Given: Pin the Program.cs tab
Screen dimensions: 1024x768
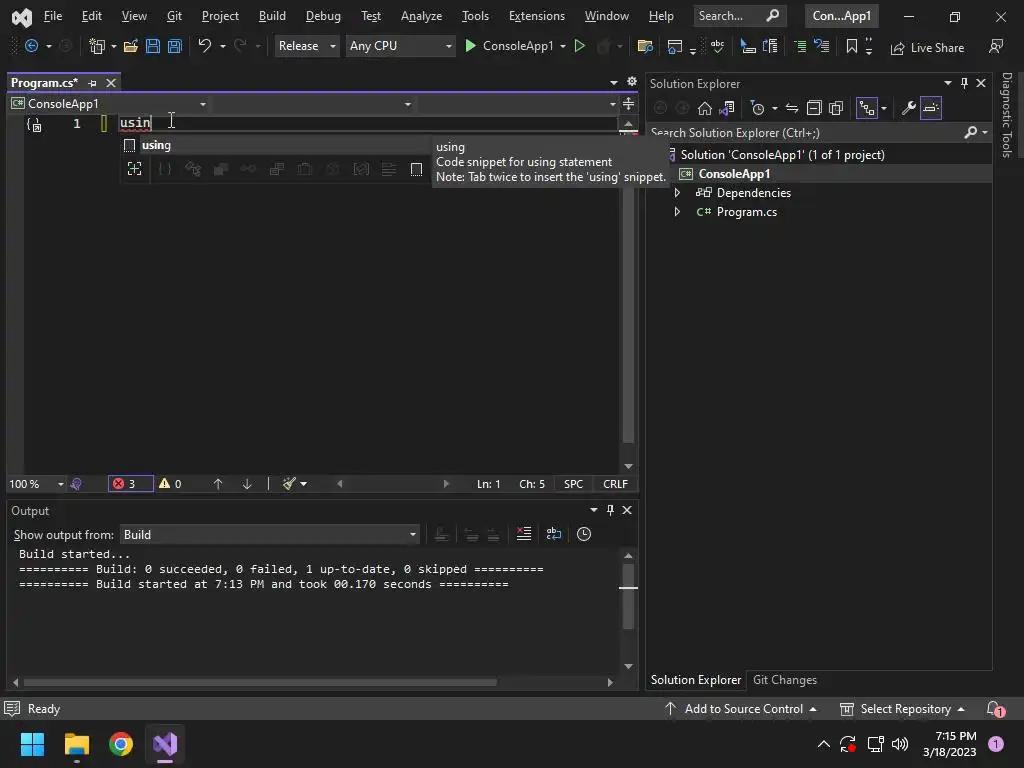Looking at the screenshot, I should coord(92,83).
